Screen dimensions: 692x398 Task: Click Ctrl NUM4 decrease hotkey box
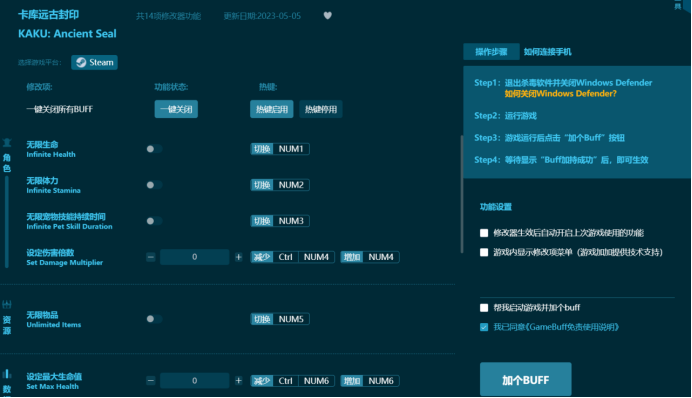(x=293, y=257)
